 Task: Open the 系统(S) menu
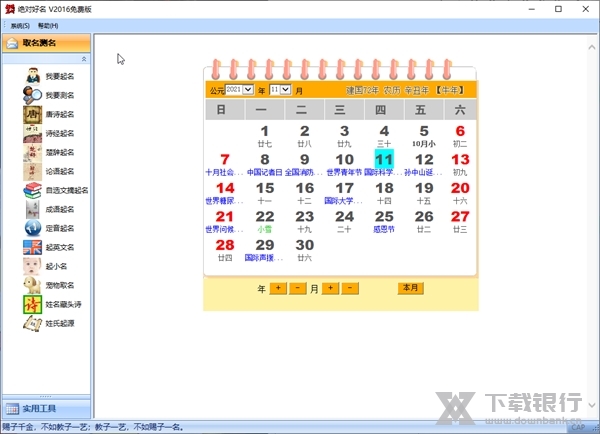pos(20,25)
